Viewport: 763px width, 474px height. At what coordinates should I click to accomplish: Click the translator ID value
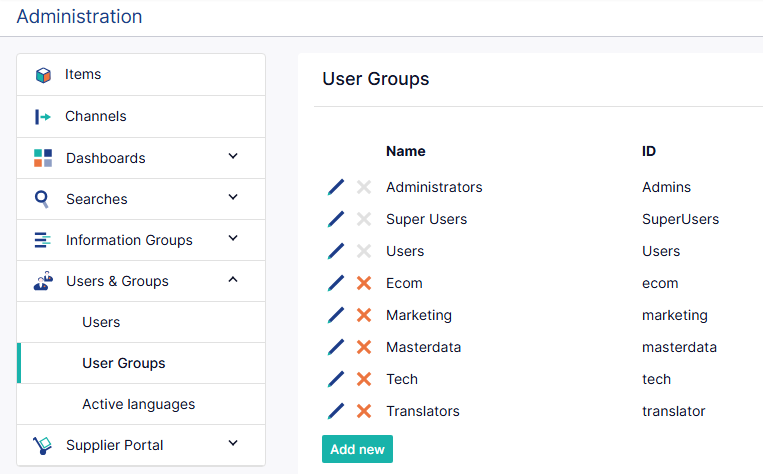(x=673, y=411)
